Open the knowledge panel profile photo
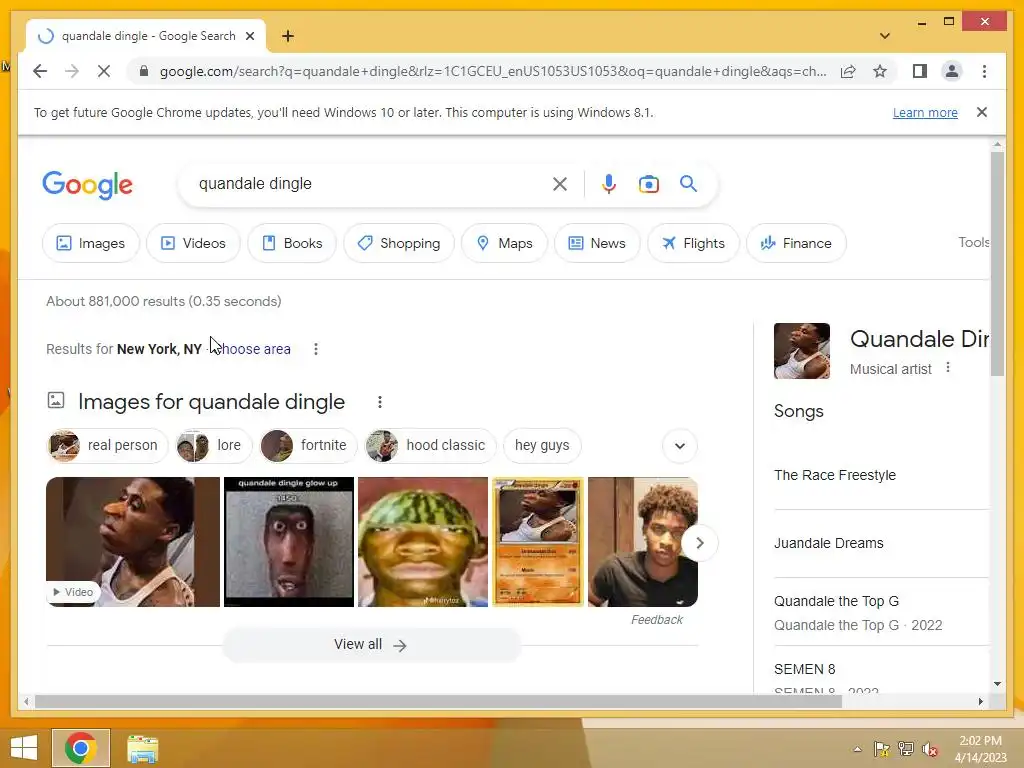Screen dimensions: 1024x768 click(802, 351)
